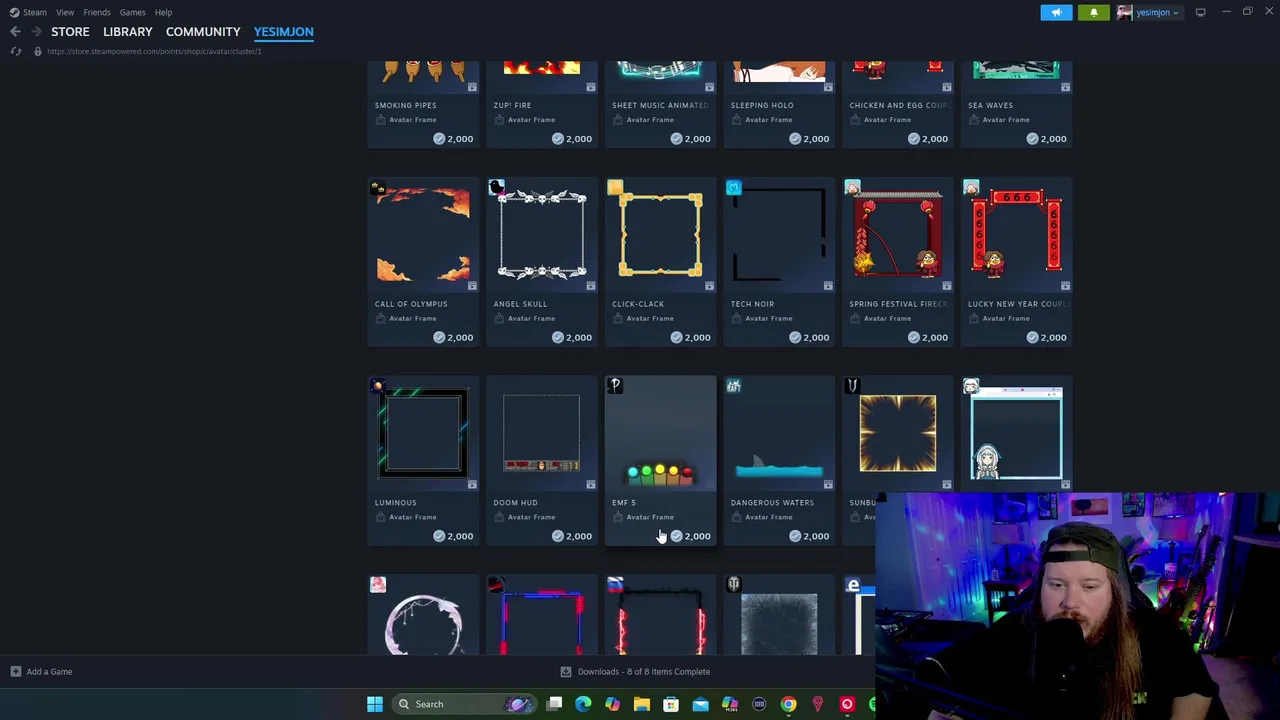Click the game icon on Dangerous Waters card
This screenshot has width=1280, height=720.
[x=734, y=386]
